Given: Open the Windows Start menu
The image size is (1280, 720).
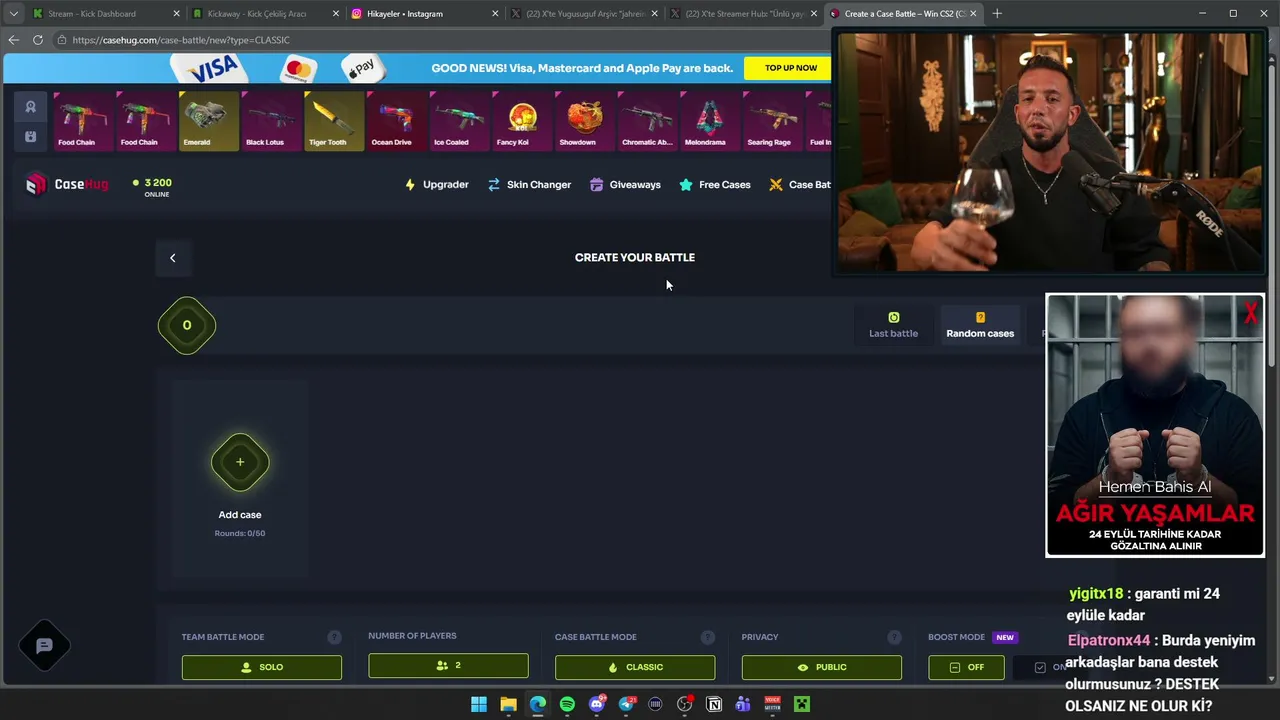Looking at the screenshot, I should (x=479, y=704).
